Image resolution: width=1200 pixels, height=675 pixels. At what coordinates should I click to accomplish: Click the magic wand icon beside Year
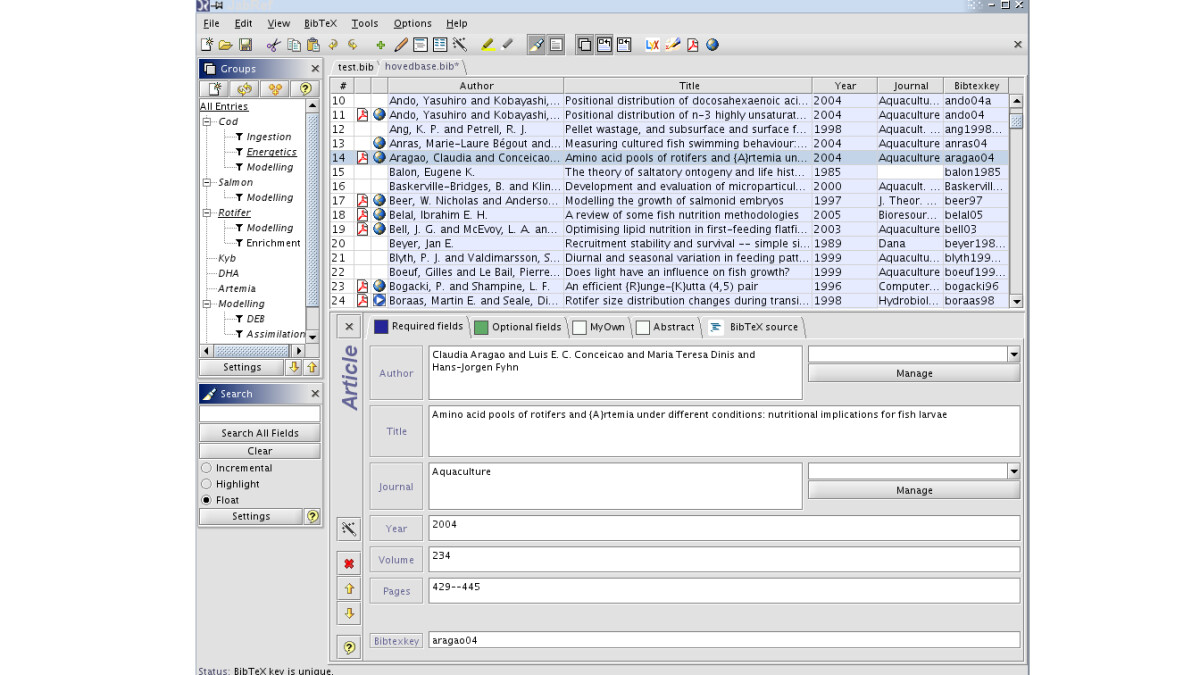click(349, 528)
